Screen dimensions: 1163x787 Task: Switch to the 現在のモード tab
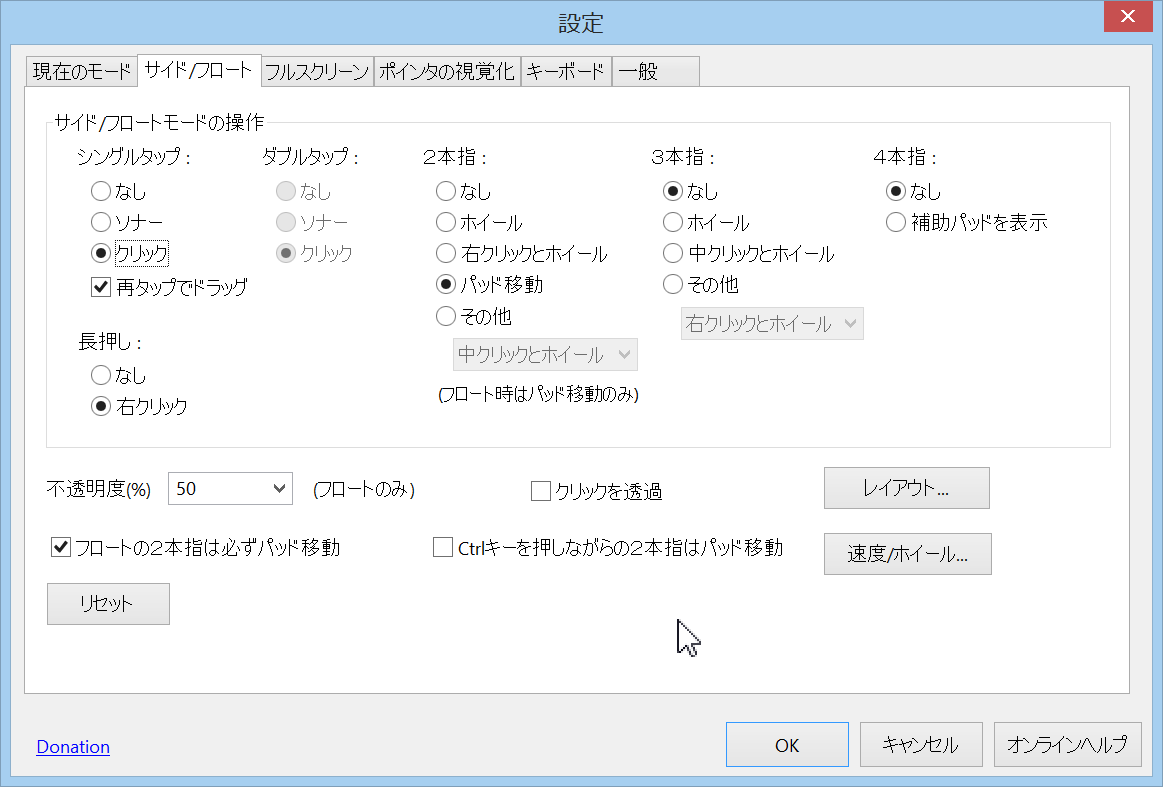pyautogui.click(x=81, y=72)
